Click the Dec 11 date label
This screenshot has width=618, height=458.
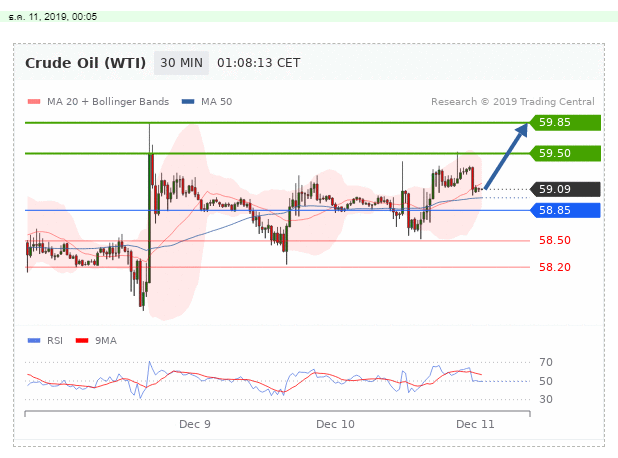click(475, 424)
